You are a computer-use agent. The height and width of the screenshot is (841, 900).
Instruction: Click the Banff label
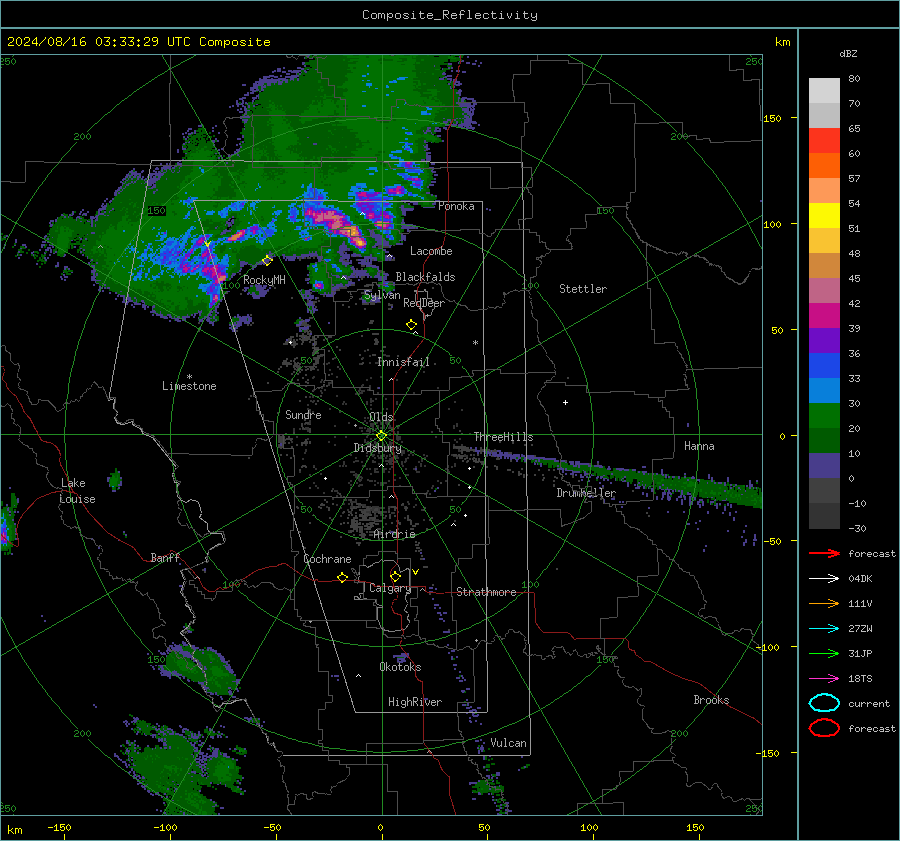[x=165, y=557]
